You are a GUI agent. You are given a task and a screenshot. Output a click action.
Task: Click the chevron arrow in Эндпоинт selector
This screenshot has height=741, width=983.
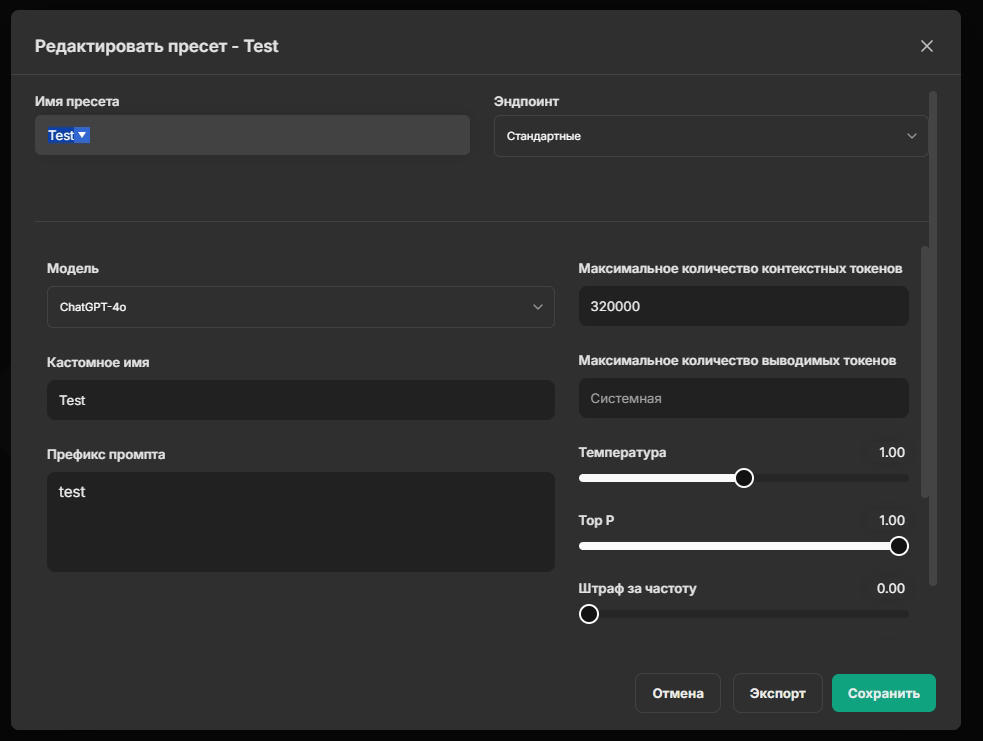pos(911,136)
